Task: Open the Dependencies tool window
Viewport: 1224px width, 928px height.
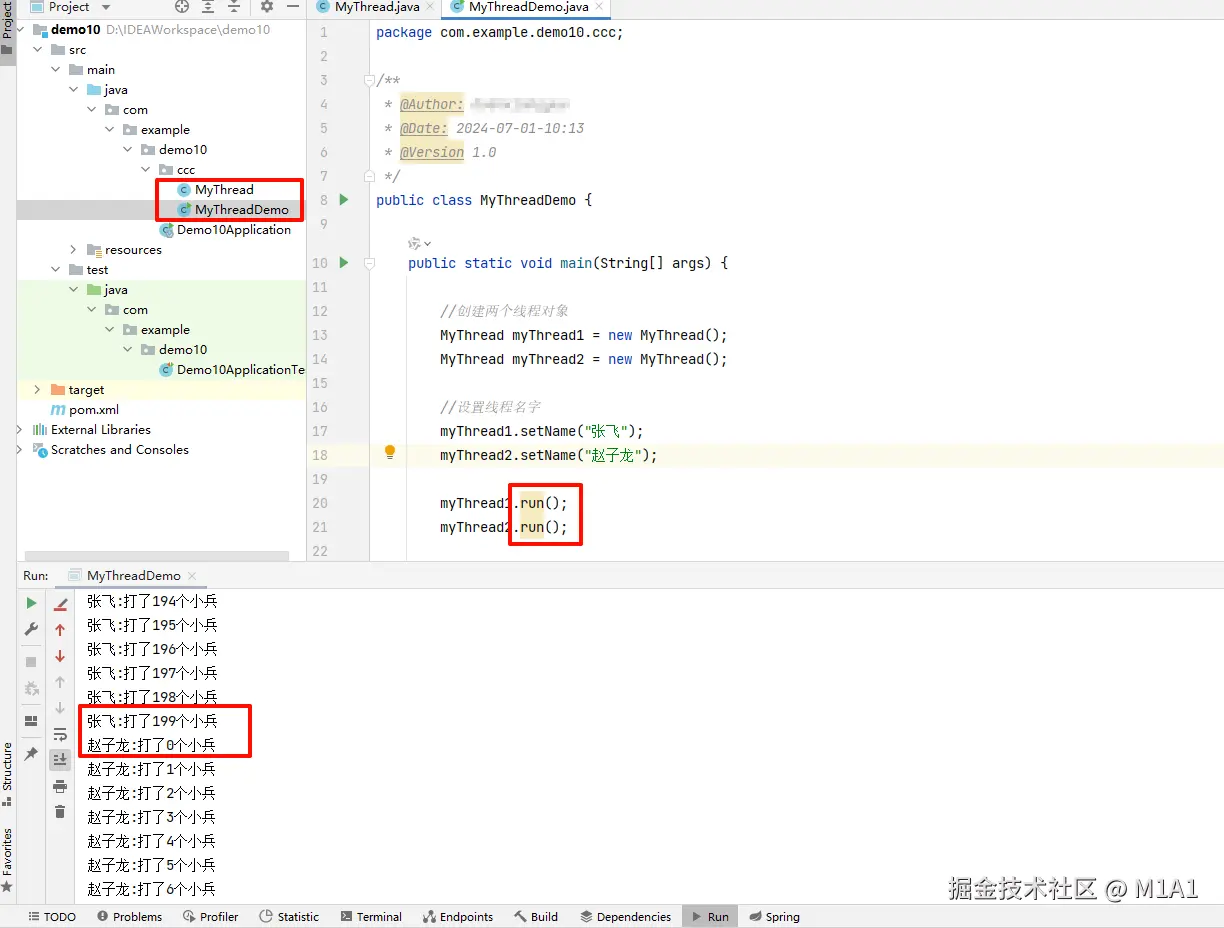Action: (626, 917)
